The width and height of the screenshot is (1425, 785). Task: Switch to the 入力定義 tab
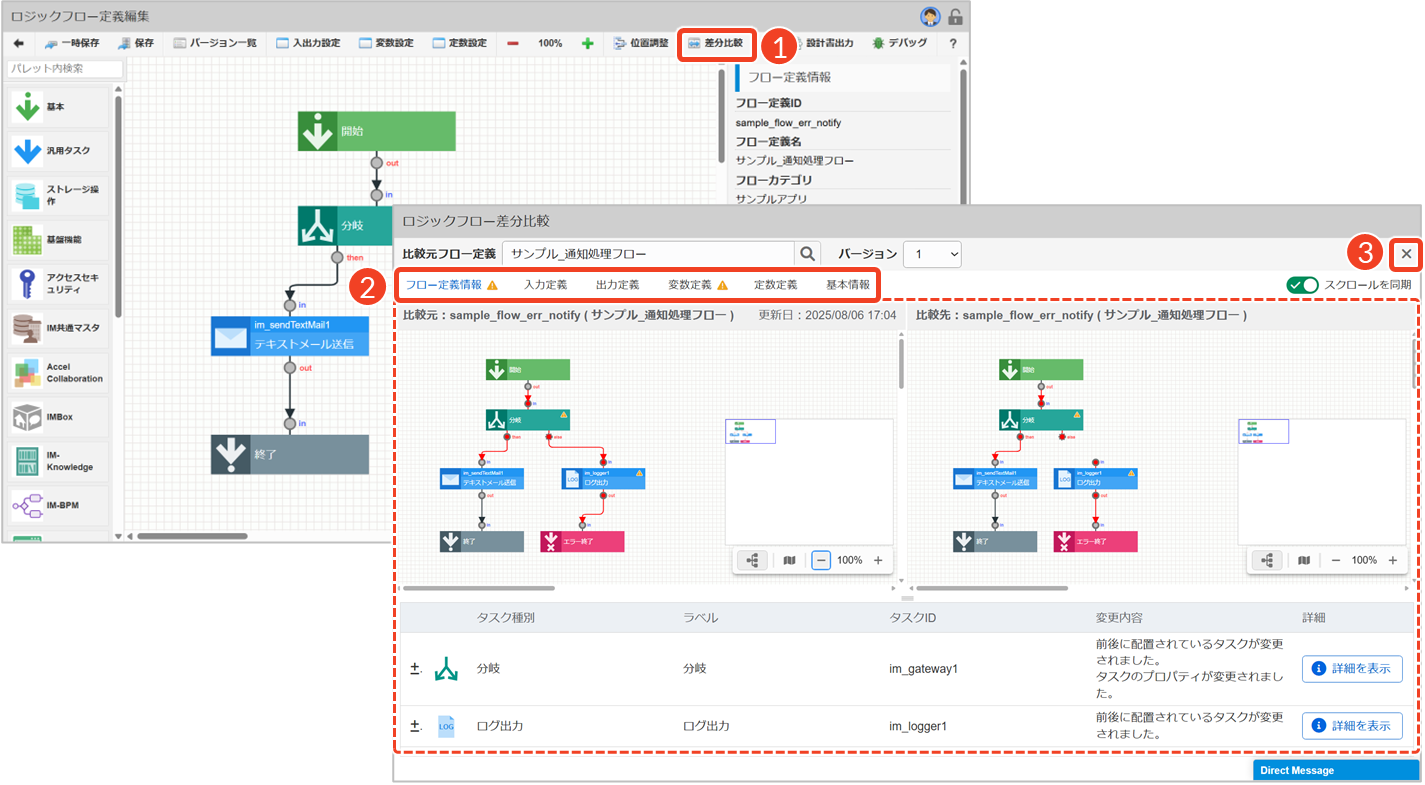(x=545, y=285)
